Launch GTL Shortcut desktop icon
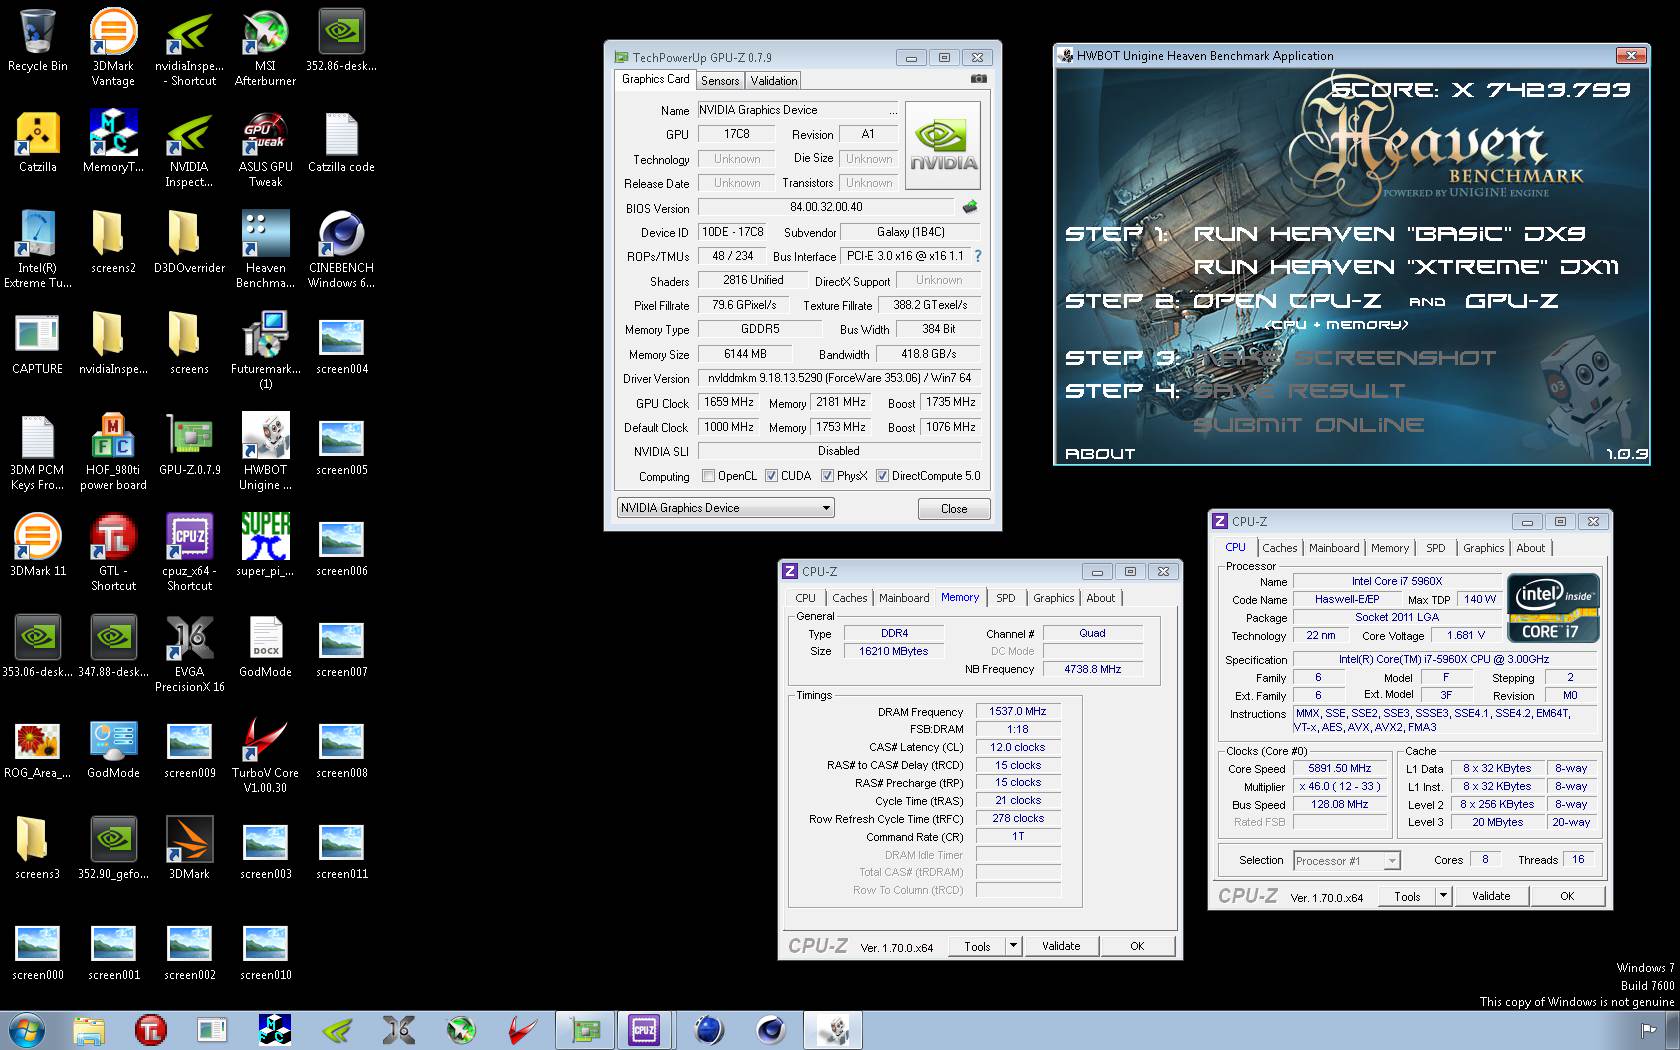The width and height of the screenshot is (1680, 1050). point(113,552)
